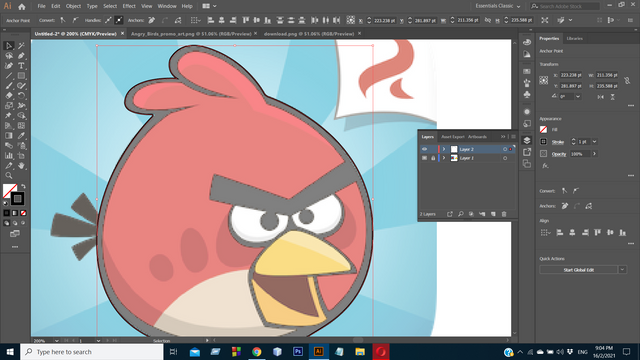Switch to the Libraries tab
This screenshot has width=640, height=360.
point(575,38)
